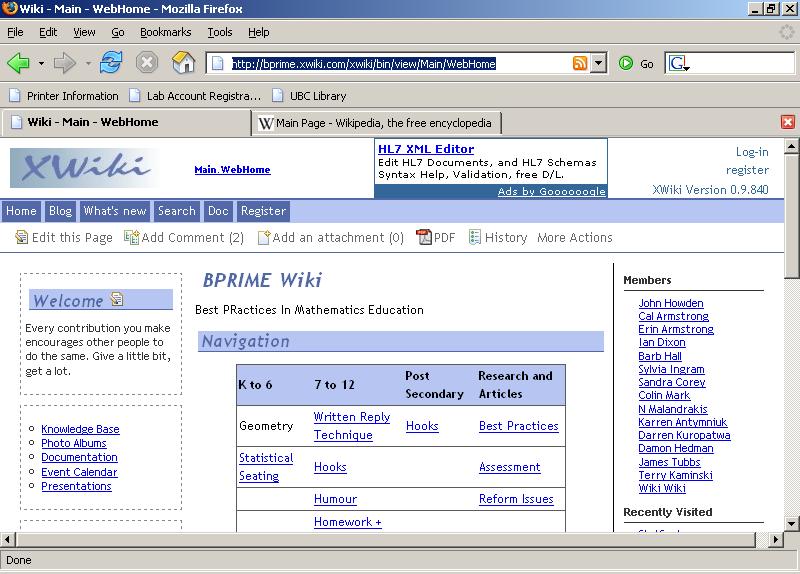This screenshot has height=574, width=800.
Task: Click the Ads by Google link
Action: [552, 191]
